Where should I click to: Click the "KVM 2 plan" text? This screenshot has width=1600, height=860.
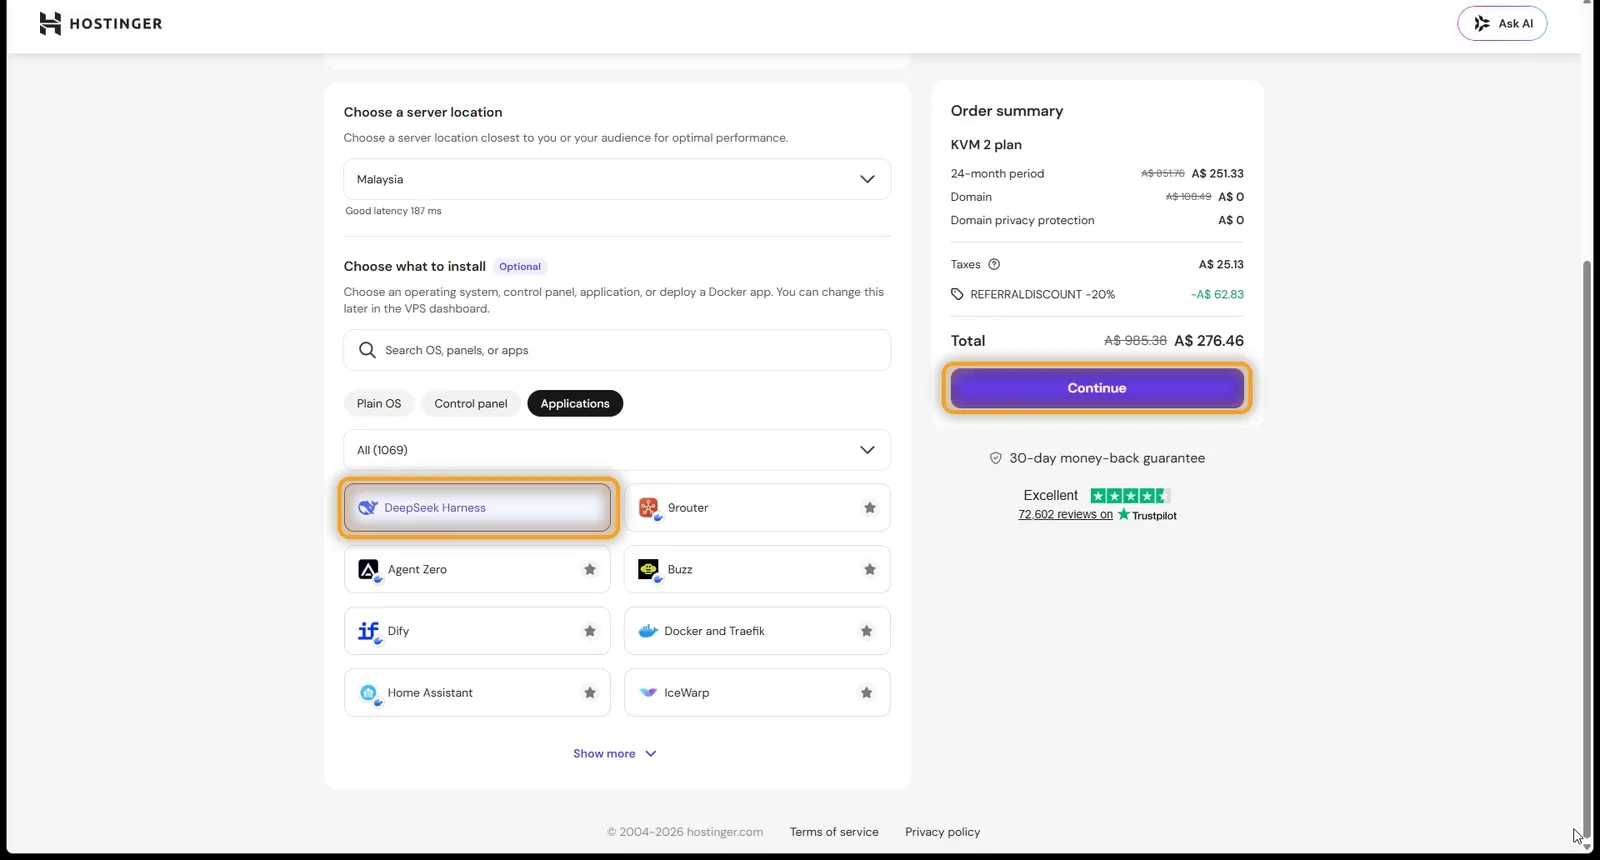tap(986, 145)
